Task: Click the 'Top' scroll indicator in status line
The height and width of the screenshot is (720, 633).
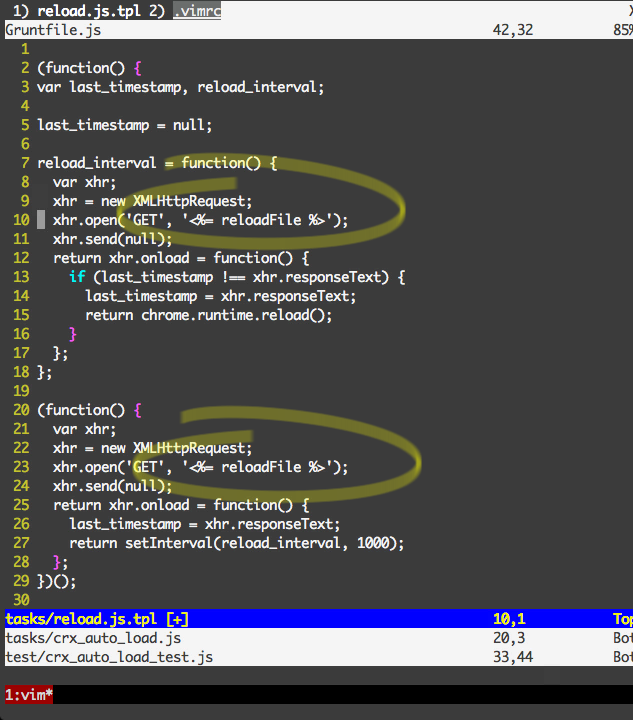Action: click(623, 619)
